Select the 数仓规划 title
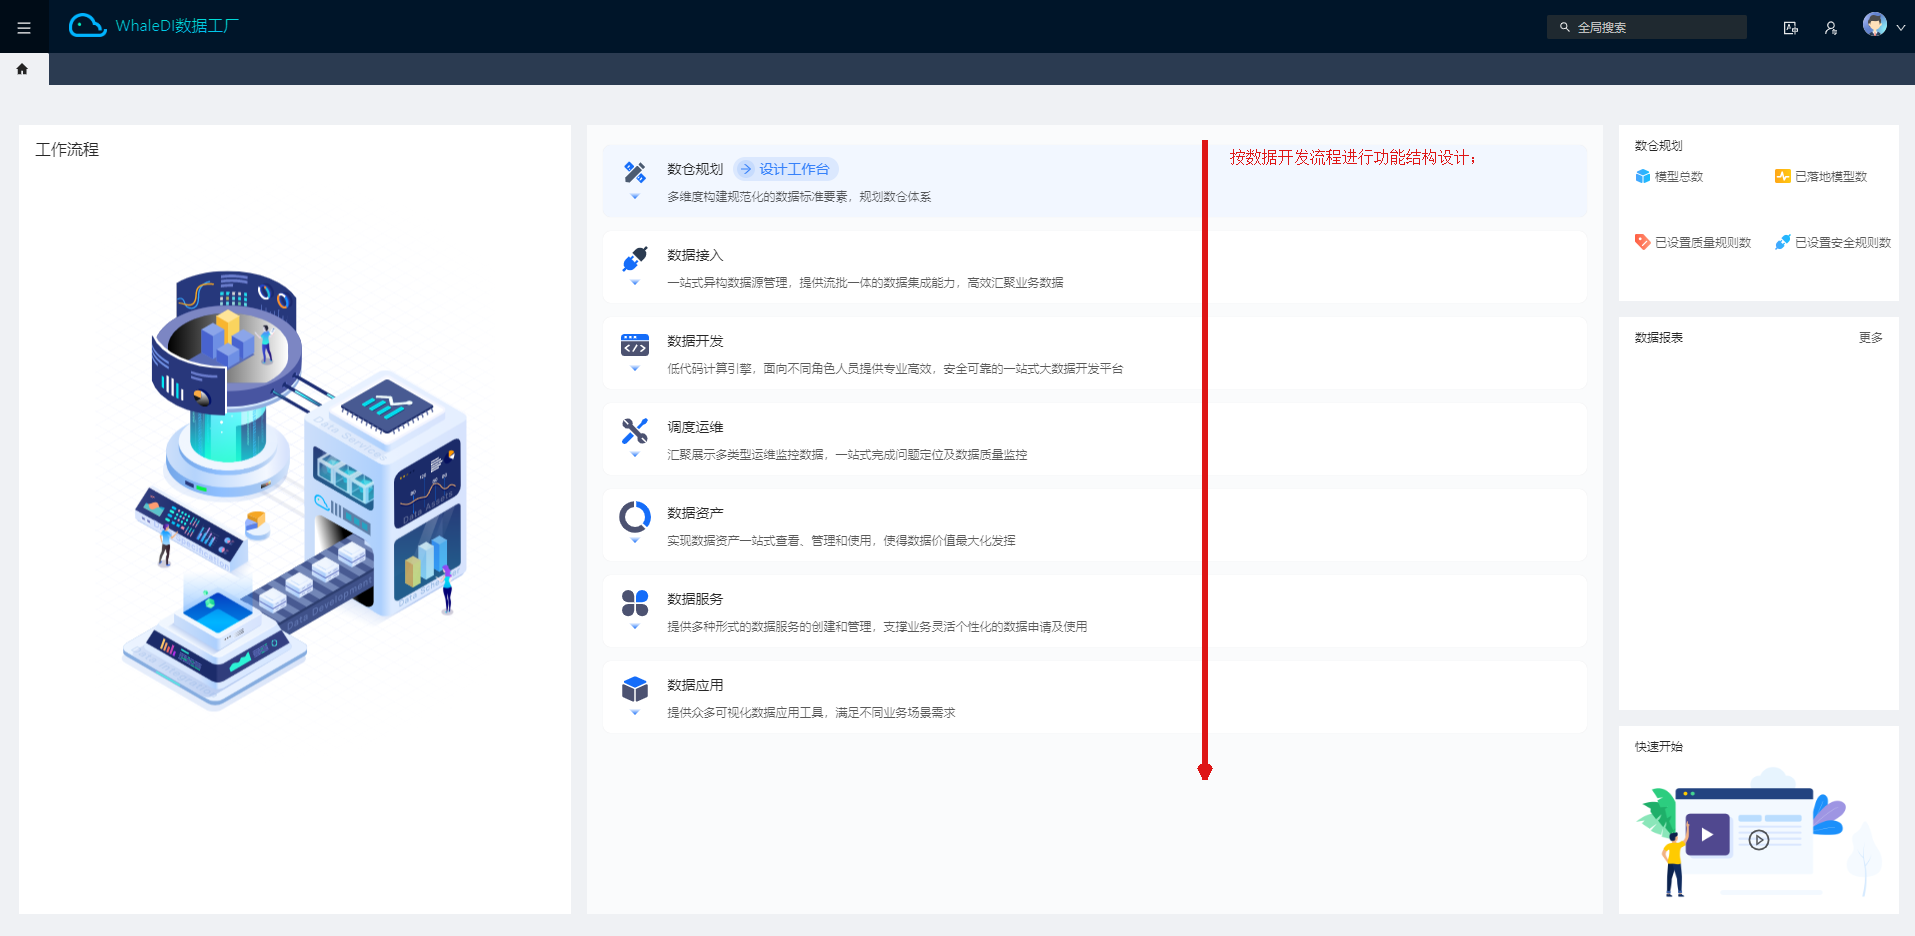The image size is (1915, 936). point(695,169)
